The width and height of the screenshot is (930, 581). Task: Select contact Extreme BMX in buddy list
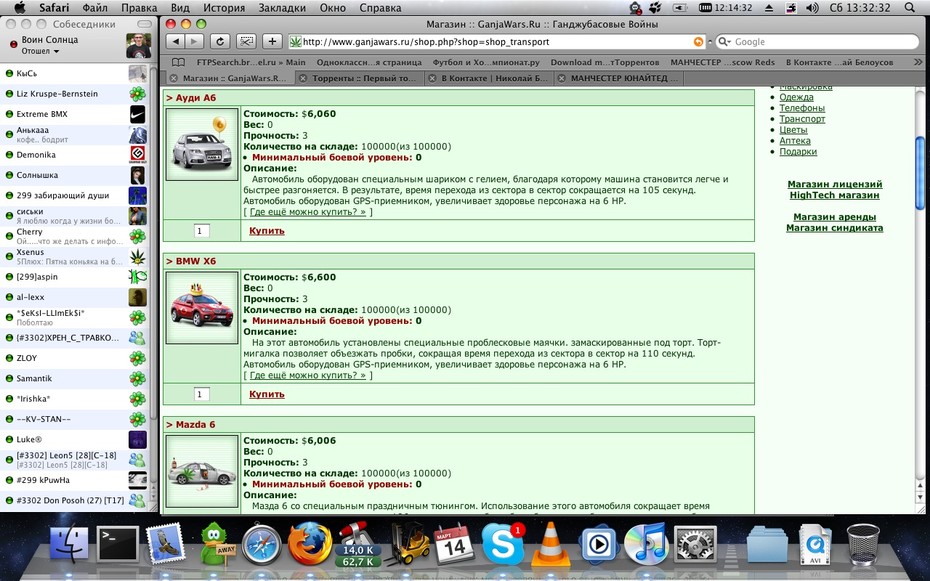(x=74, y=114)
